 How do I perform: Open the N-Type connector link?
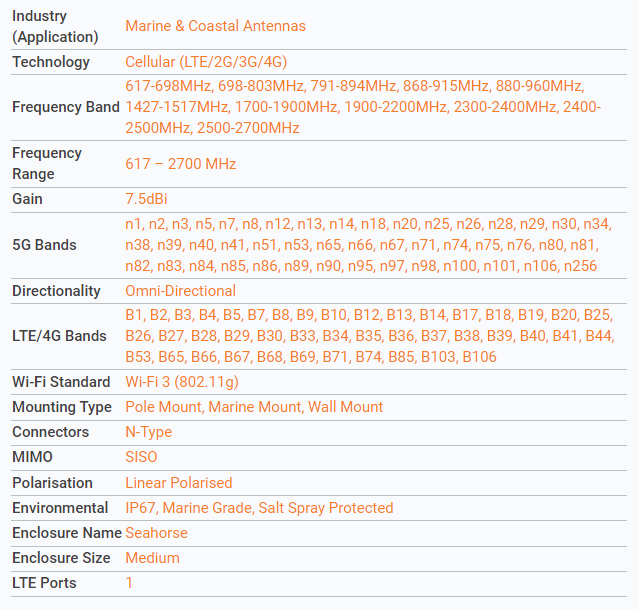point(149,432)
